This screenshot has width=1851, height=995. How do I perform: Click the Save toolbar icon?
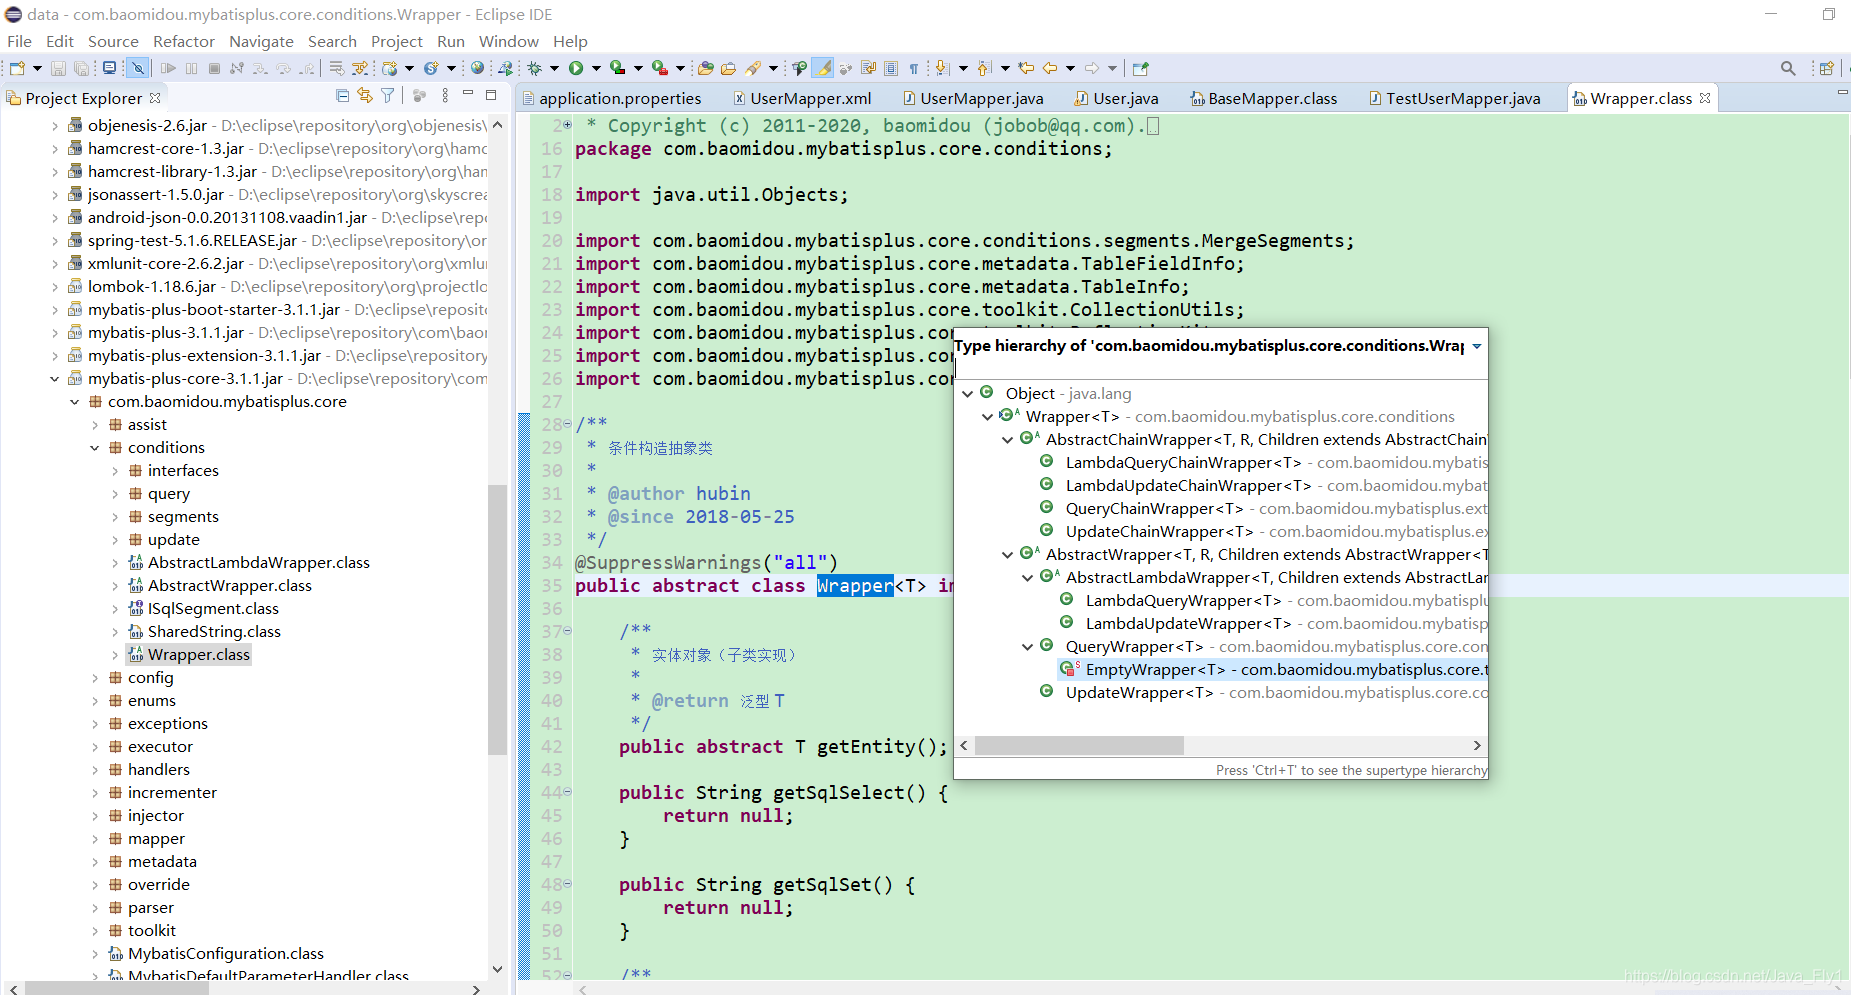point(58,68)
